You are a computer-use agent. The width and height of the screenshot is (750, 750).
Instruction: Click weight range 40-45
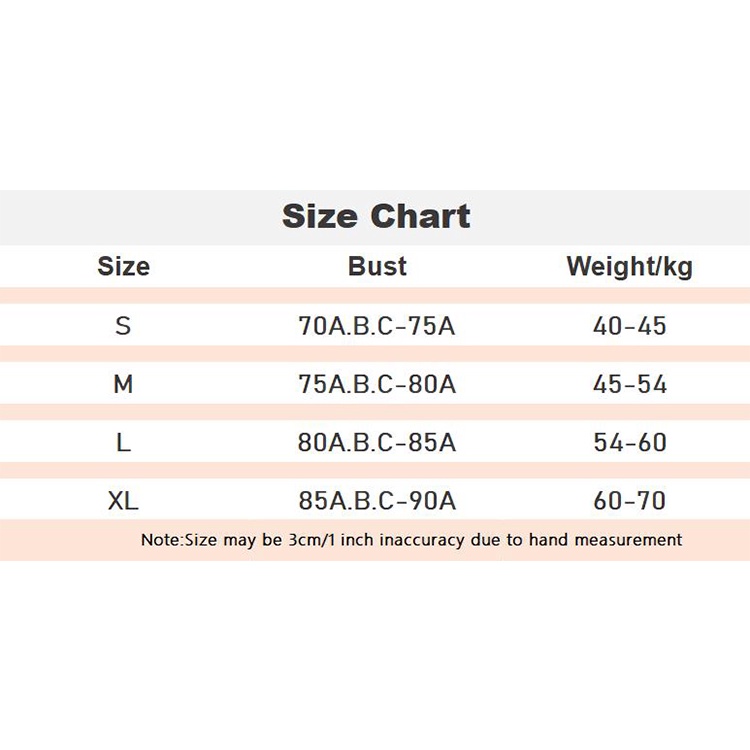[x=629, y=326]
